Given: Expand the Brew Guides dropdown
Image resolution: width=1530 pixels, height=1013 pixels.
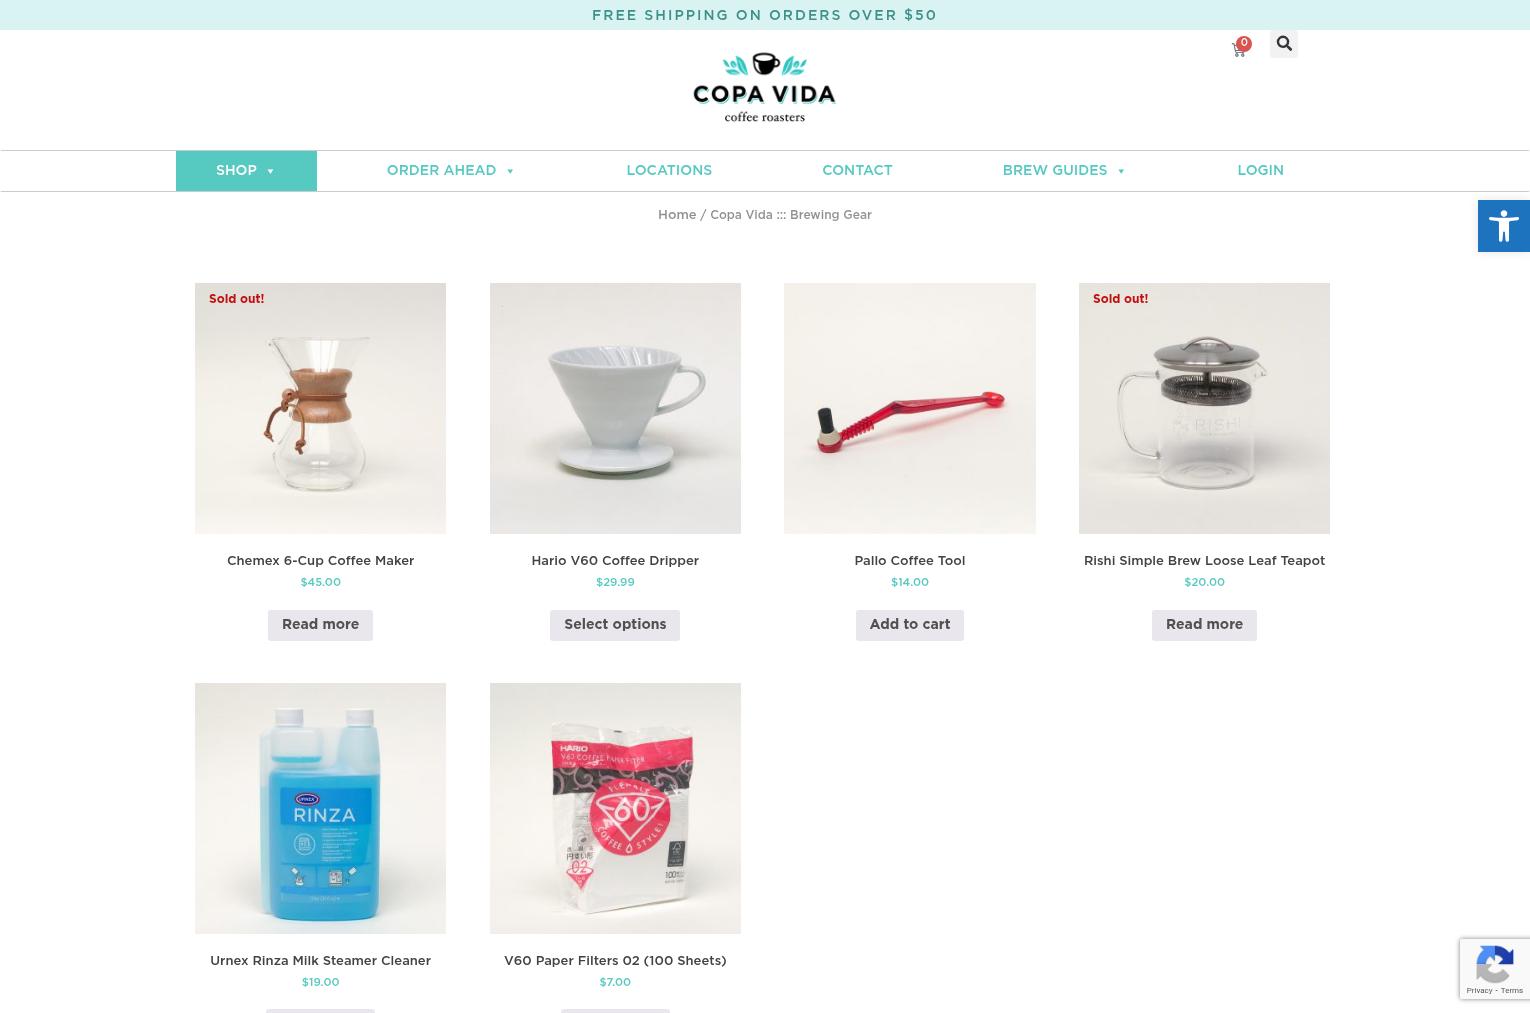Looking at the screenshot, I should [x=1064, y=171].
